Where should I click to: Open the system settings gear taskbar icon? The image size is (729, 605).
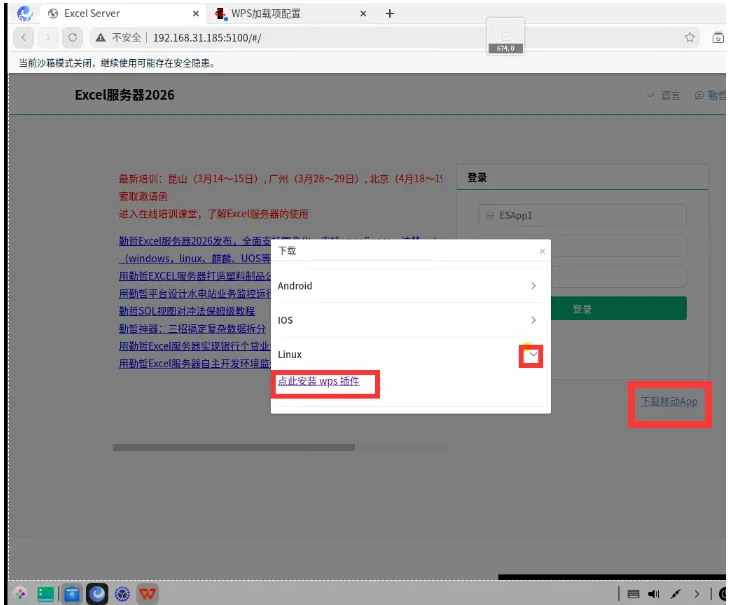point(122,594)
